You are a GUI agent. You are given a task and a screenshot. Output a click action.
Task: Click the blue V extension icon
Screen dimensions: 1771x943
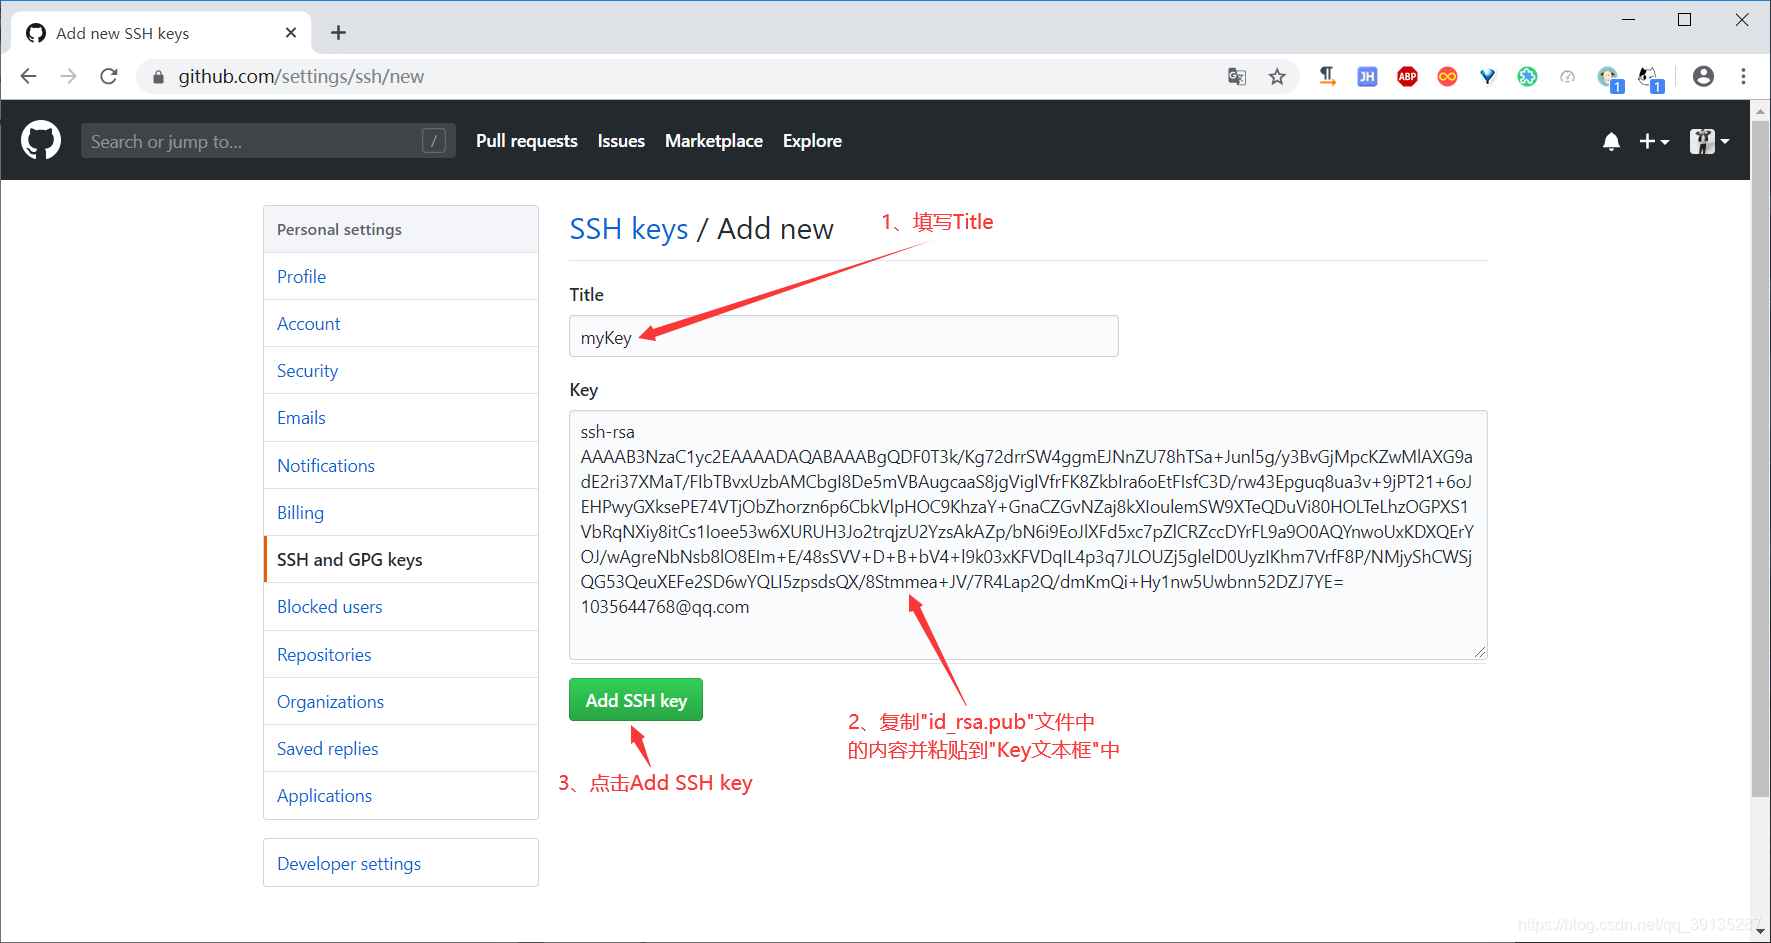coord(1488,77)
